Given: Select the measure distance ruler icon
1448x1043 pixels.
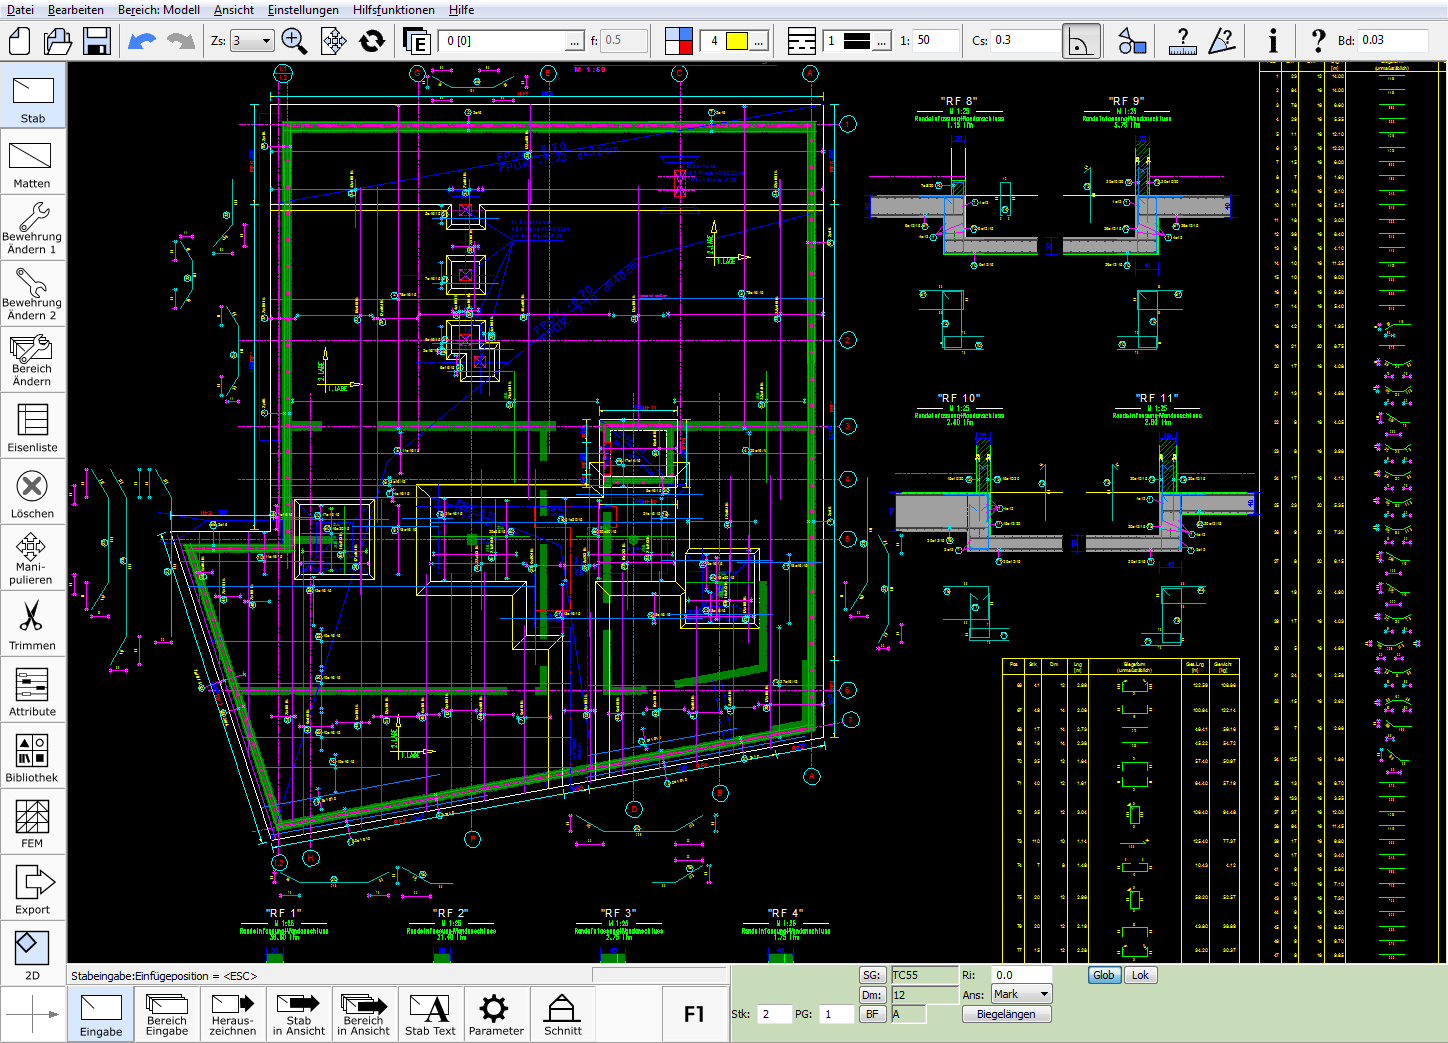Looking at the screenshot, I should pos(1182,41).
